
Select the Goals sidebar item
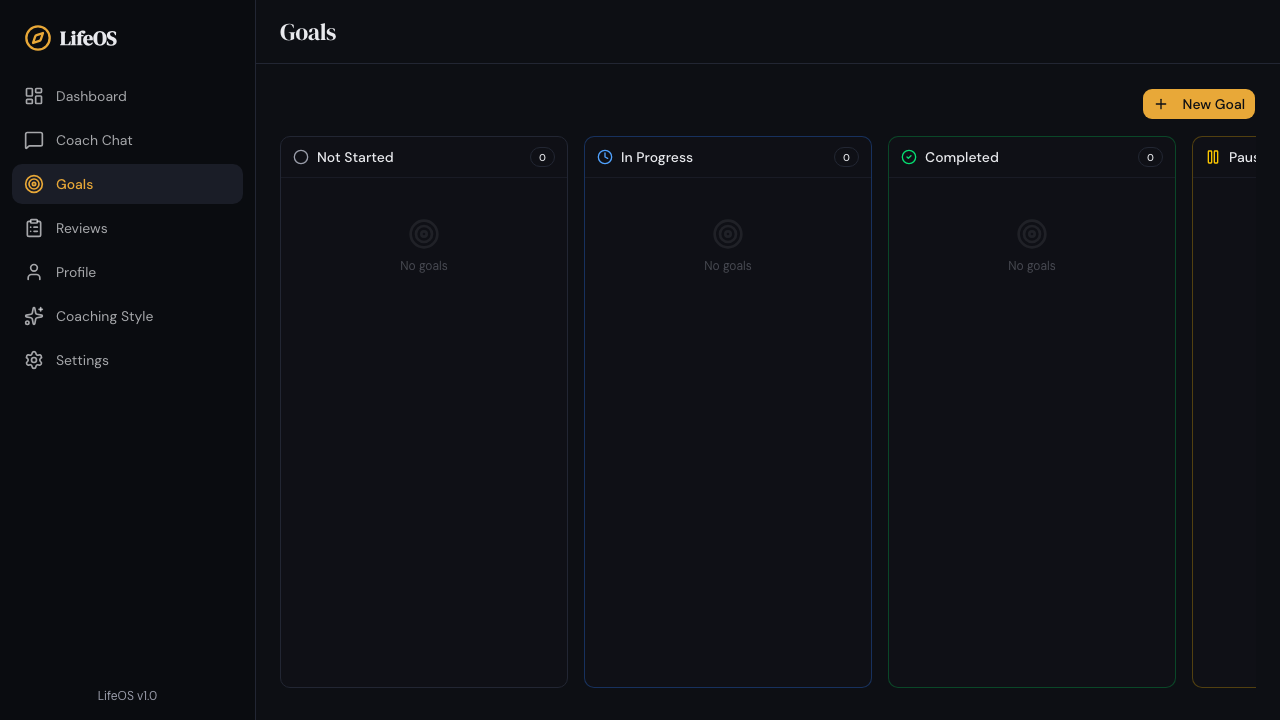click(x=127, y=184)
